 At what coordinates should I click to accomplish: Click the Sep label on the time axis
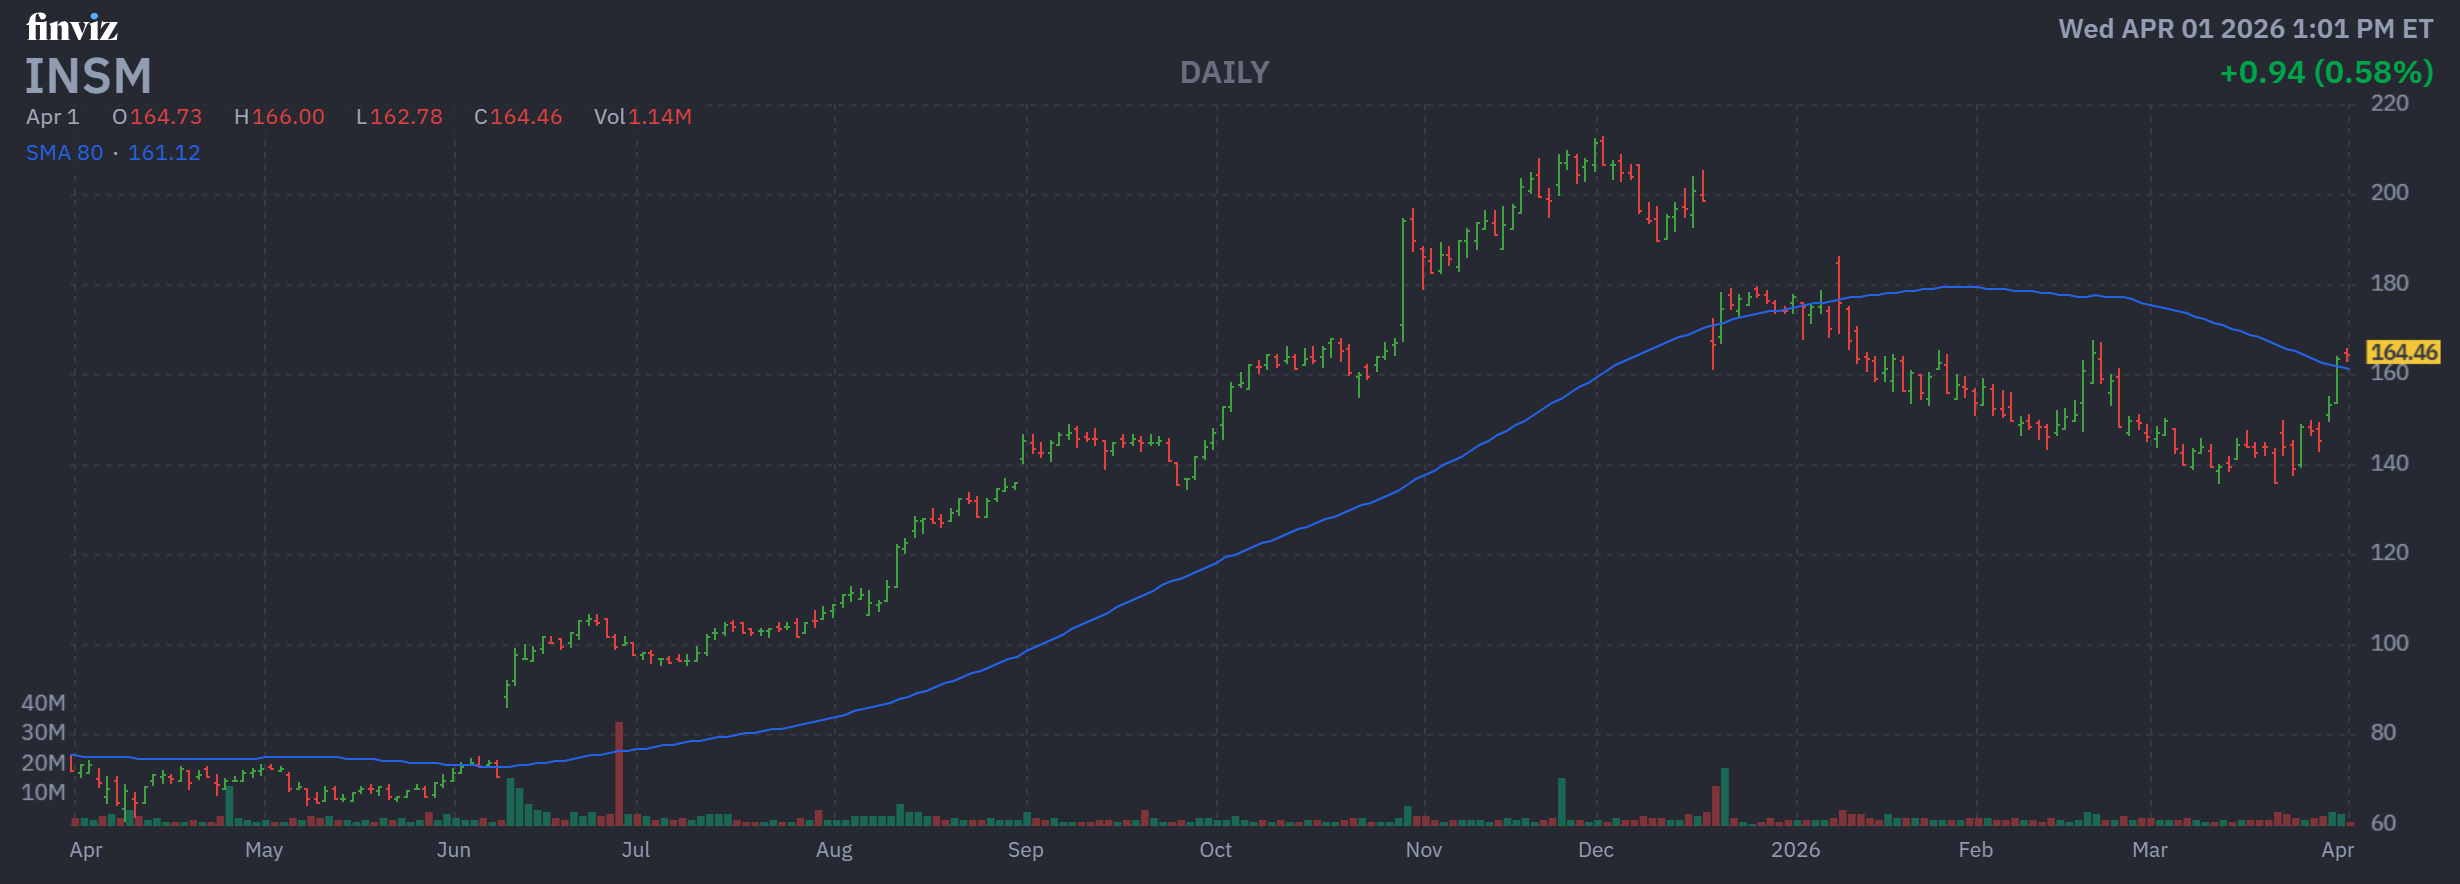tap(1025, 850)
